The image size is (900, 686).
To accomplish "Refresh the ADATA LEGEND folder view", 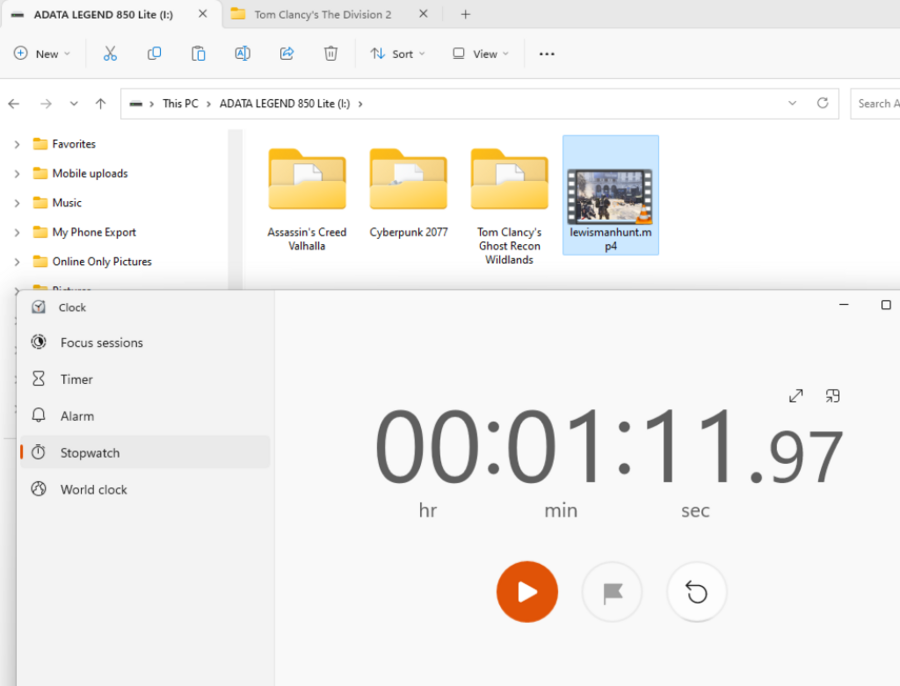I will tap(823, 103).
